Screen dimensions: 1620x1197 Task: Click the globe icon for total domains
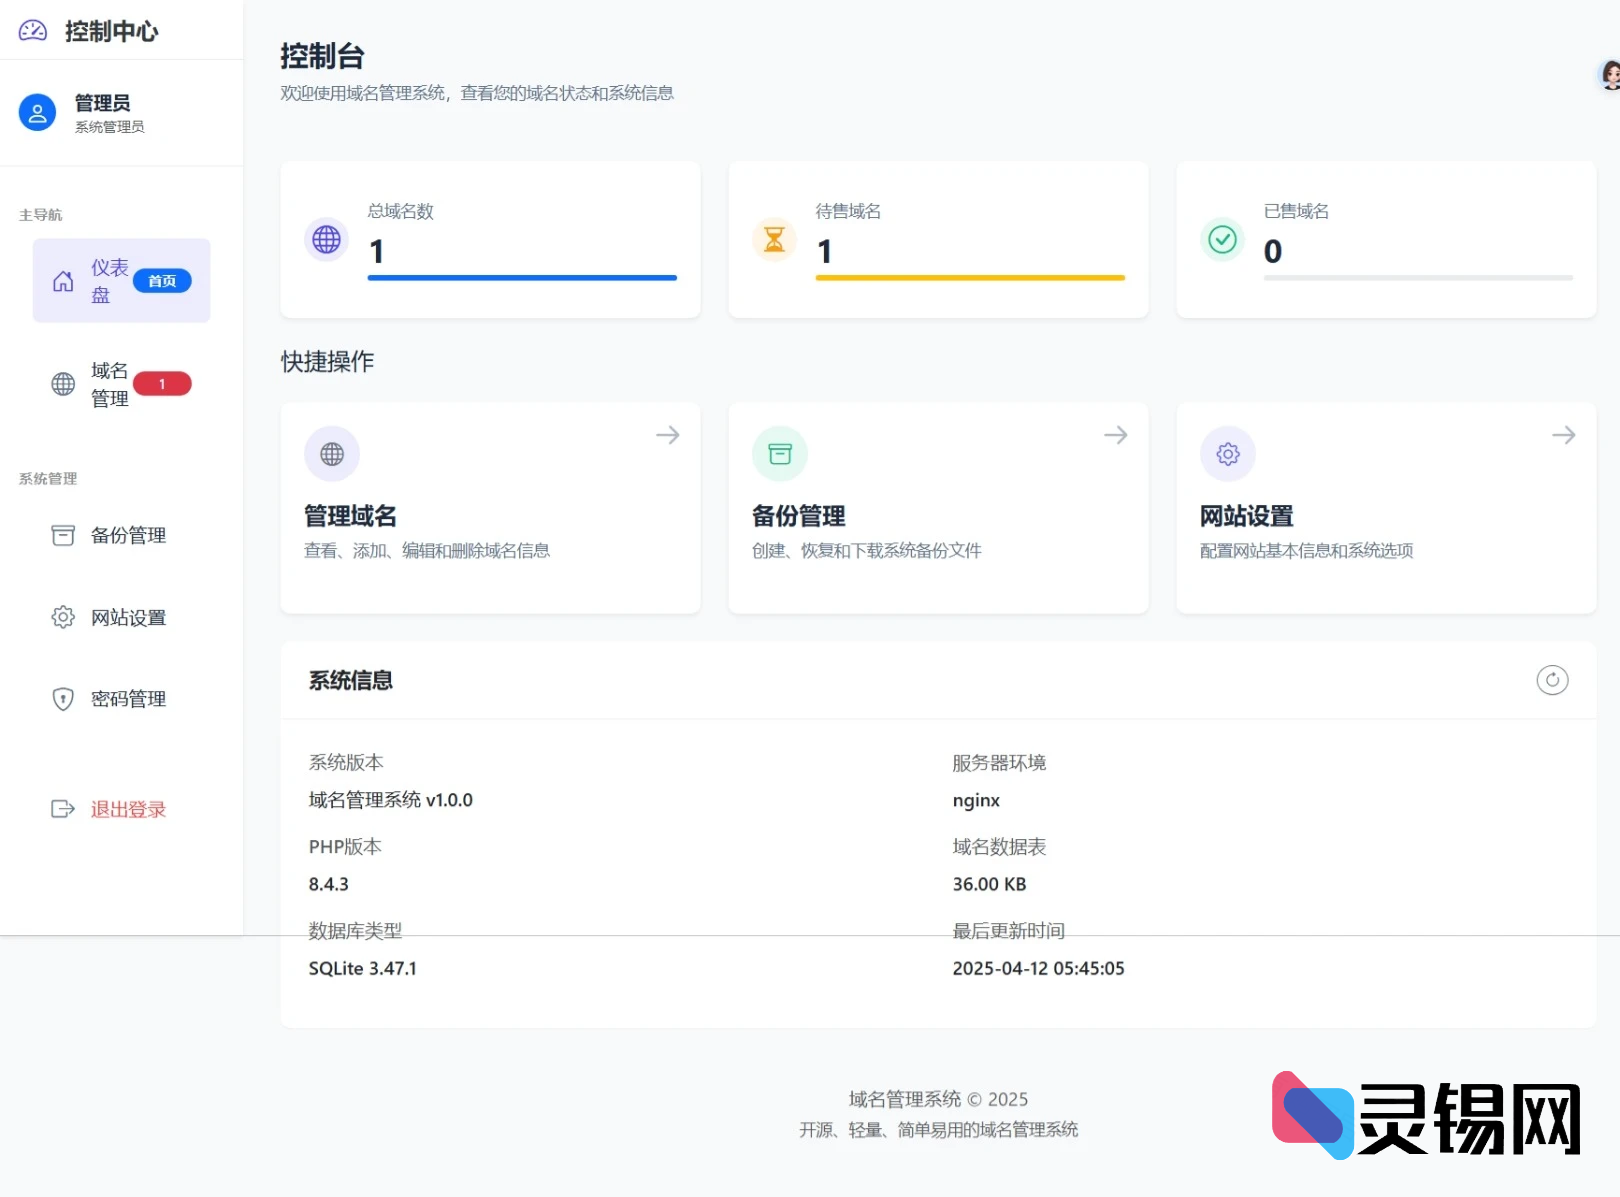pyautogui.click(x=326, y=240)
